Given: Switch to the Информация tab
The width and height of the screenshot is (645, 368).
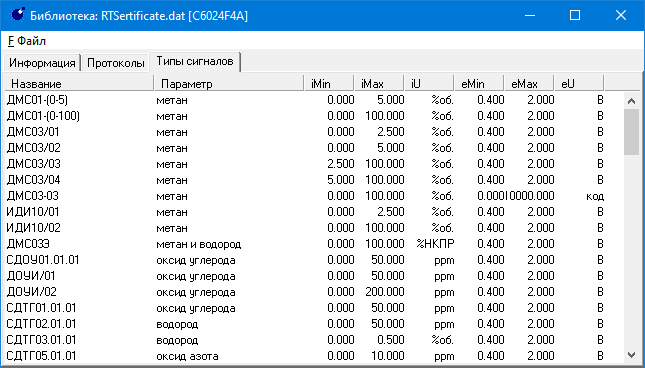Looking at the screenshot, I should point(42,63).
